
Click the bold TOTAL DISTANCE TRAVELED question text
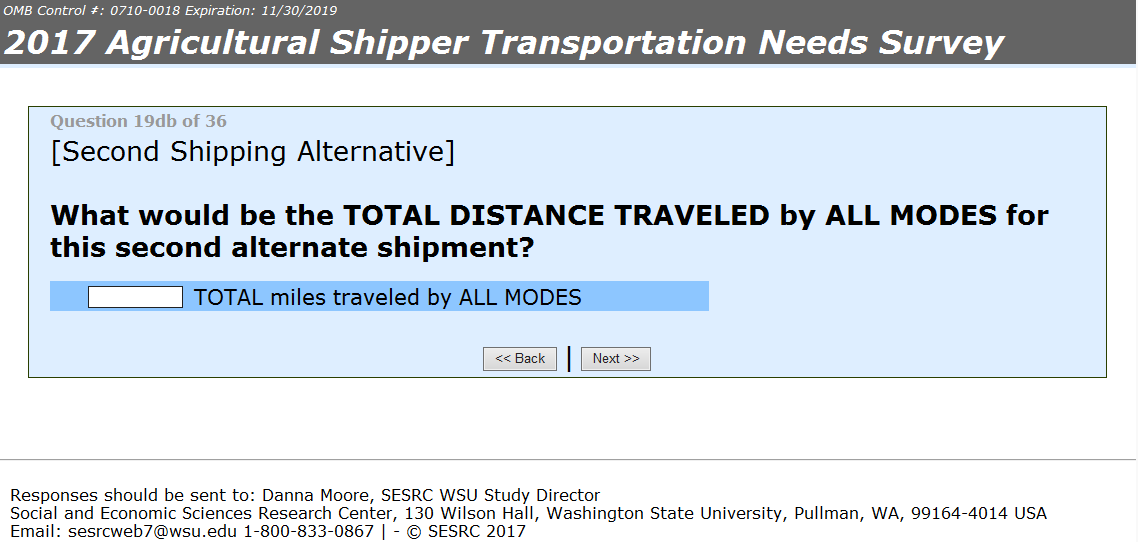pos(549,231)
